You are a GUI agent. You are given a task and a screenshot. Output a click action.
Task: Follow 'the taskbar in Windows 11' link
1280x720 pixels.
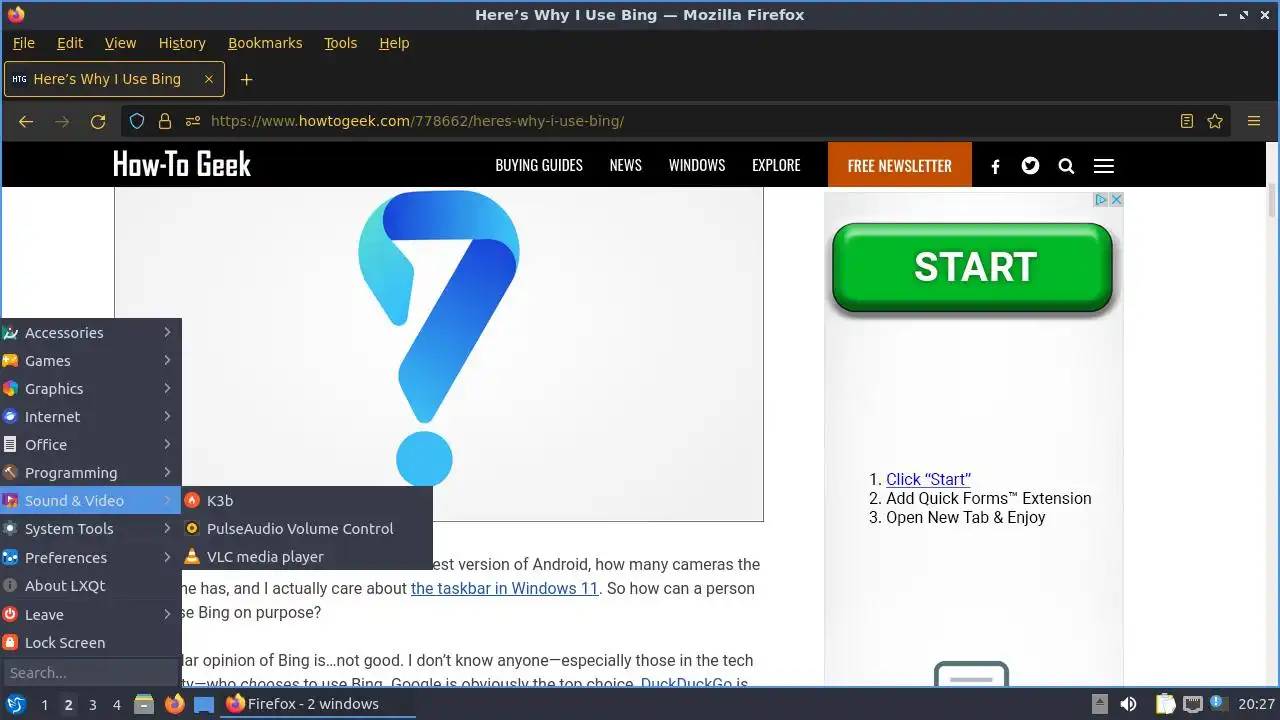(x=504, y=589)
